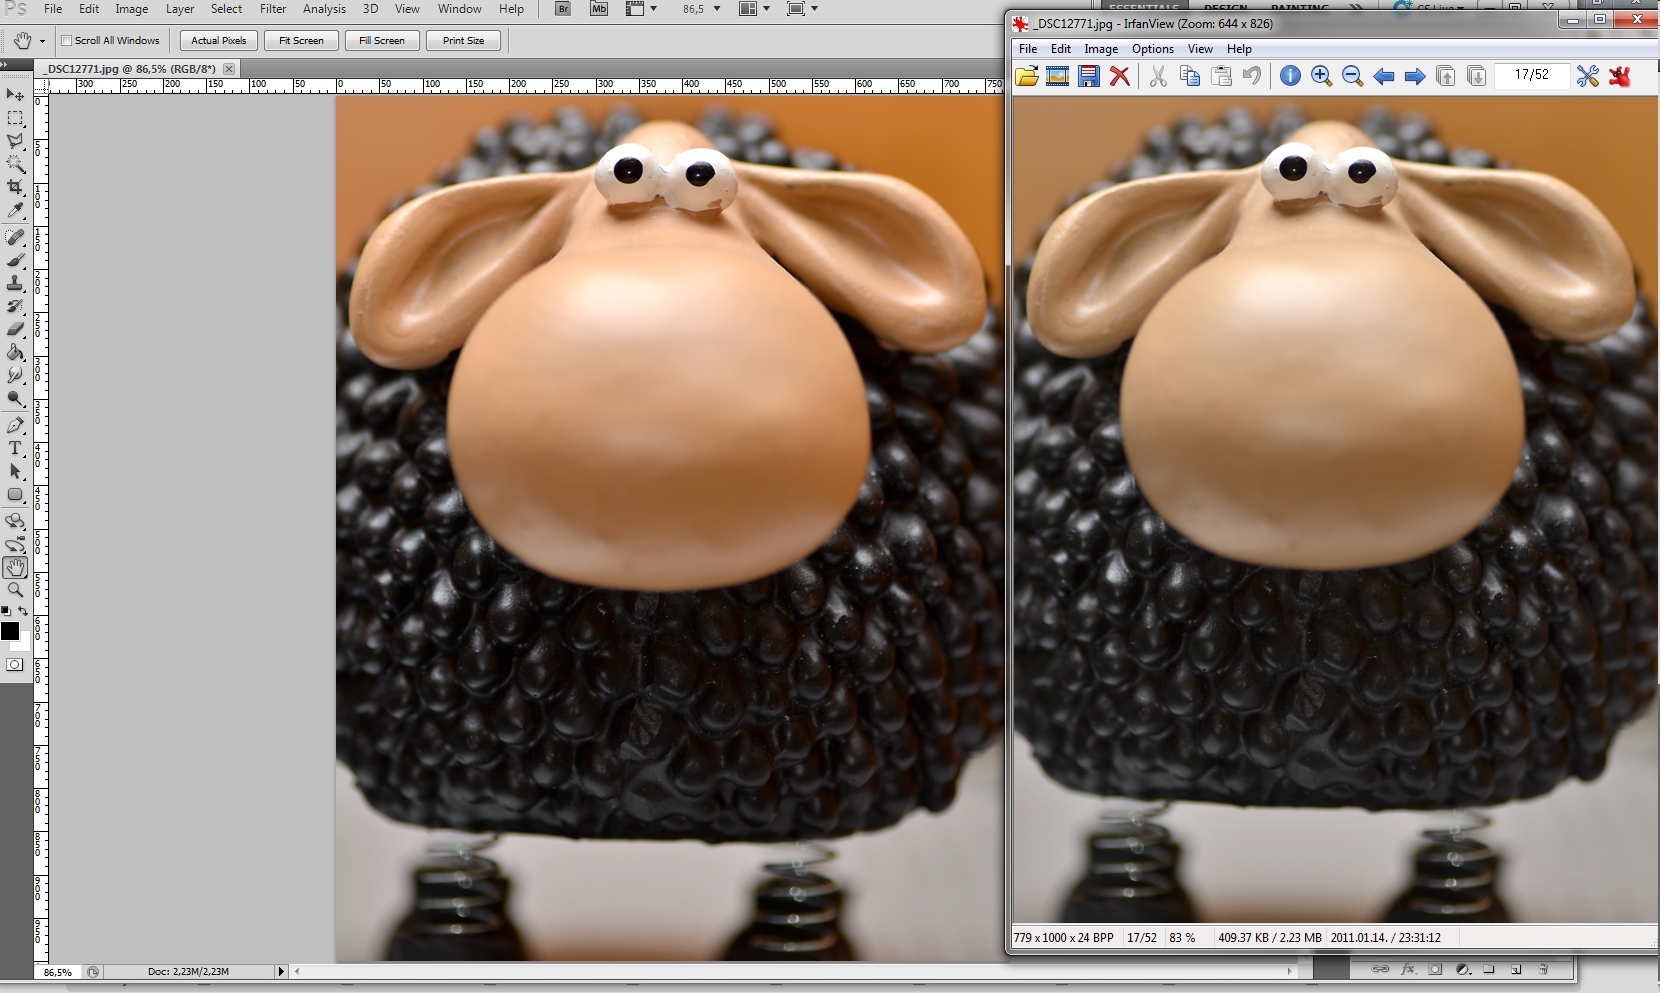Click the 17/52 image counter field
The height and width of the screenshot is (993, 1660).
[x=1531, y=75]
